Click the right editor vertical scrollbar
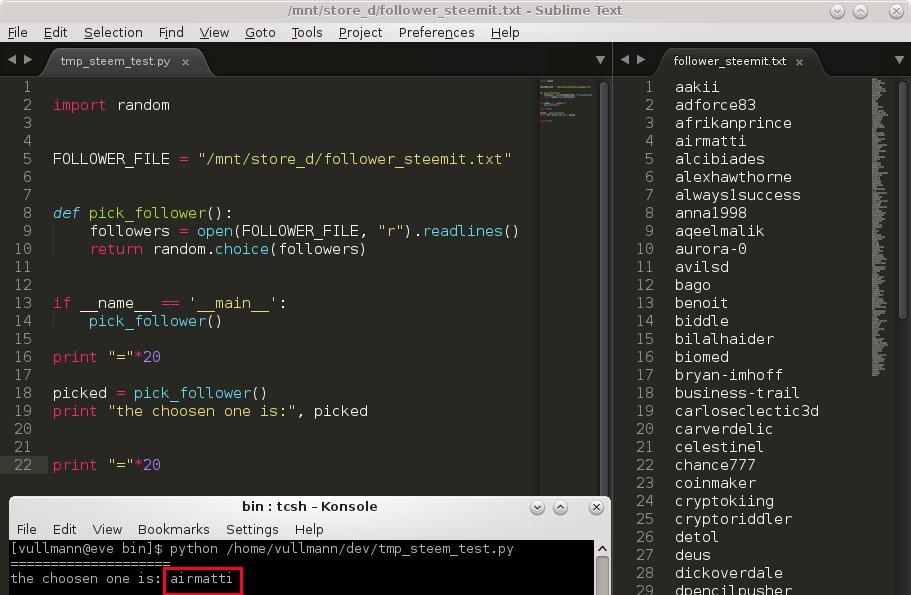 pyautogui.click(x=902, y=200)
